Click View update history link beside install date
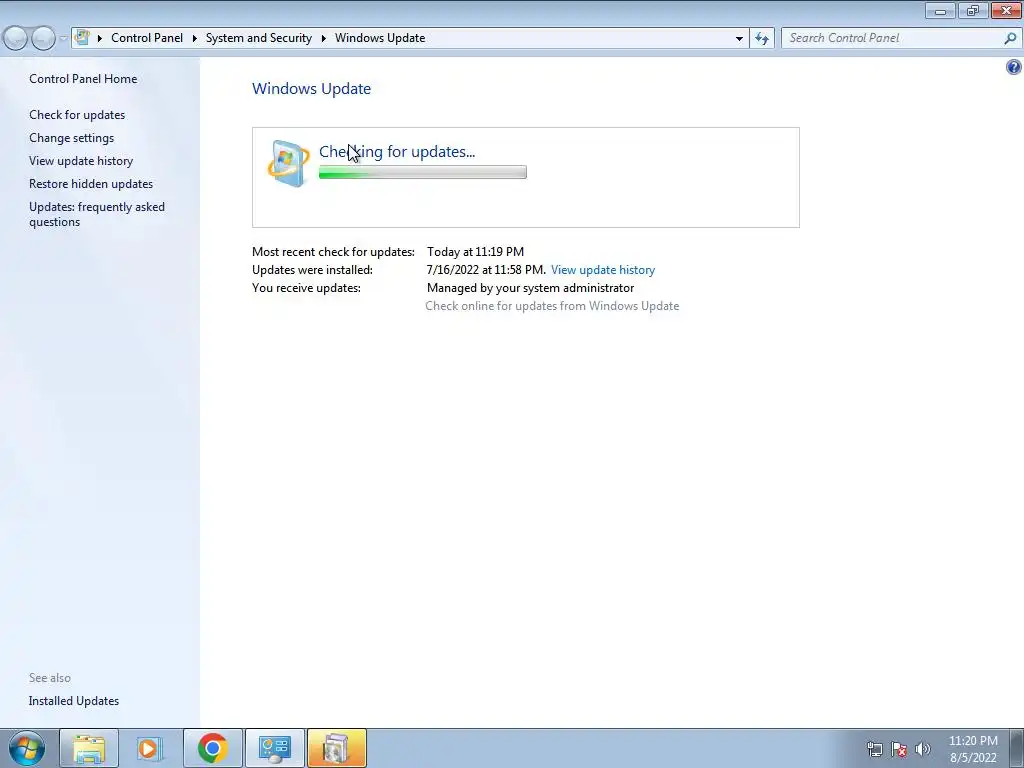1024x768 pixels. click(603, 270)
